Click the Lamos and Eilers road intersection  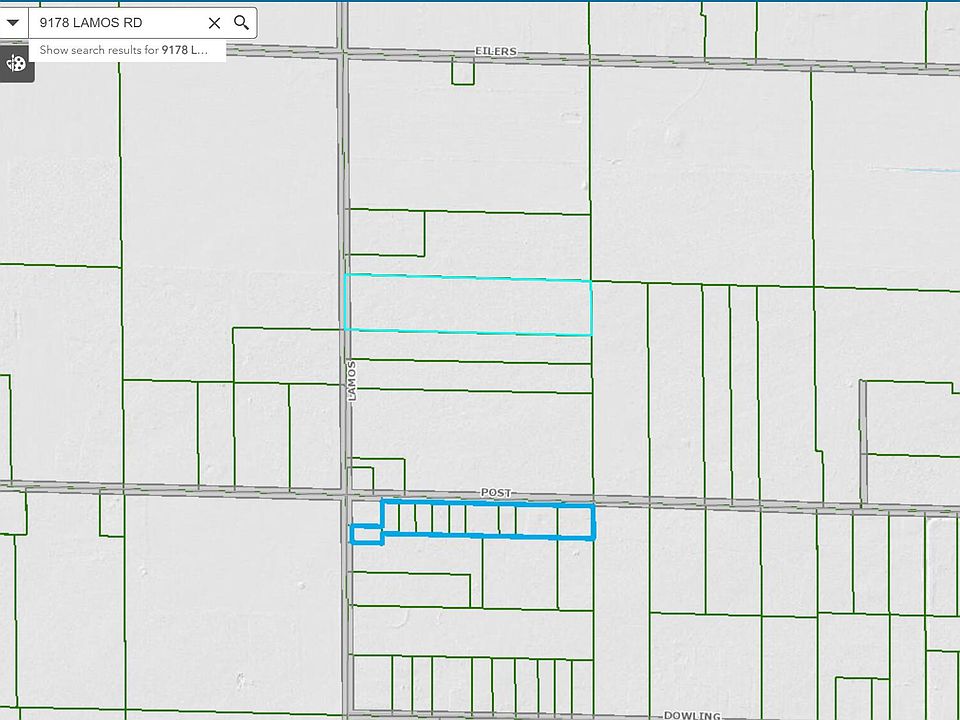point(342,48)
